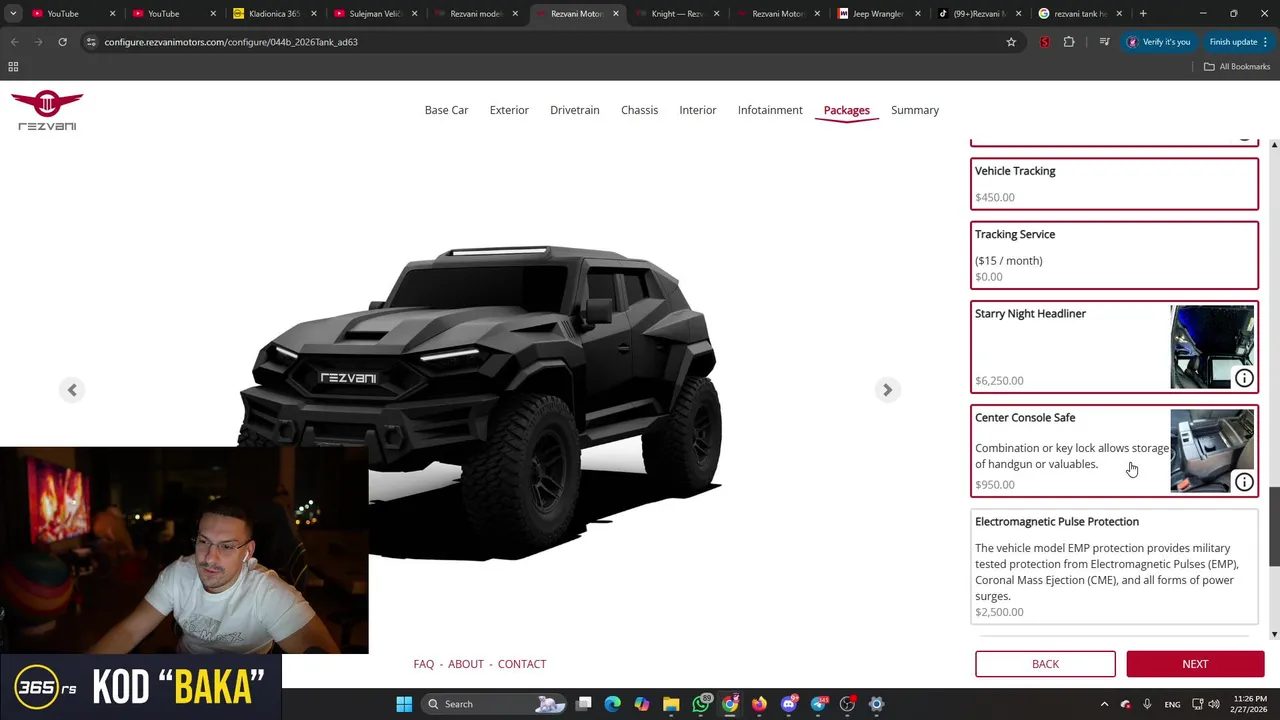Click the BACK button
1280x720 pixels.
(1045, 664)
